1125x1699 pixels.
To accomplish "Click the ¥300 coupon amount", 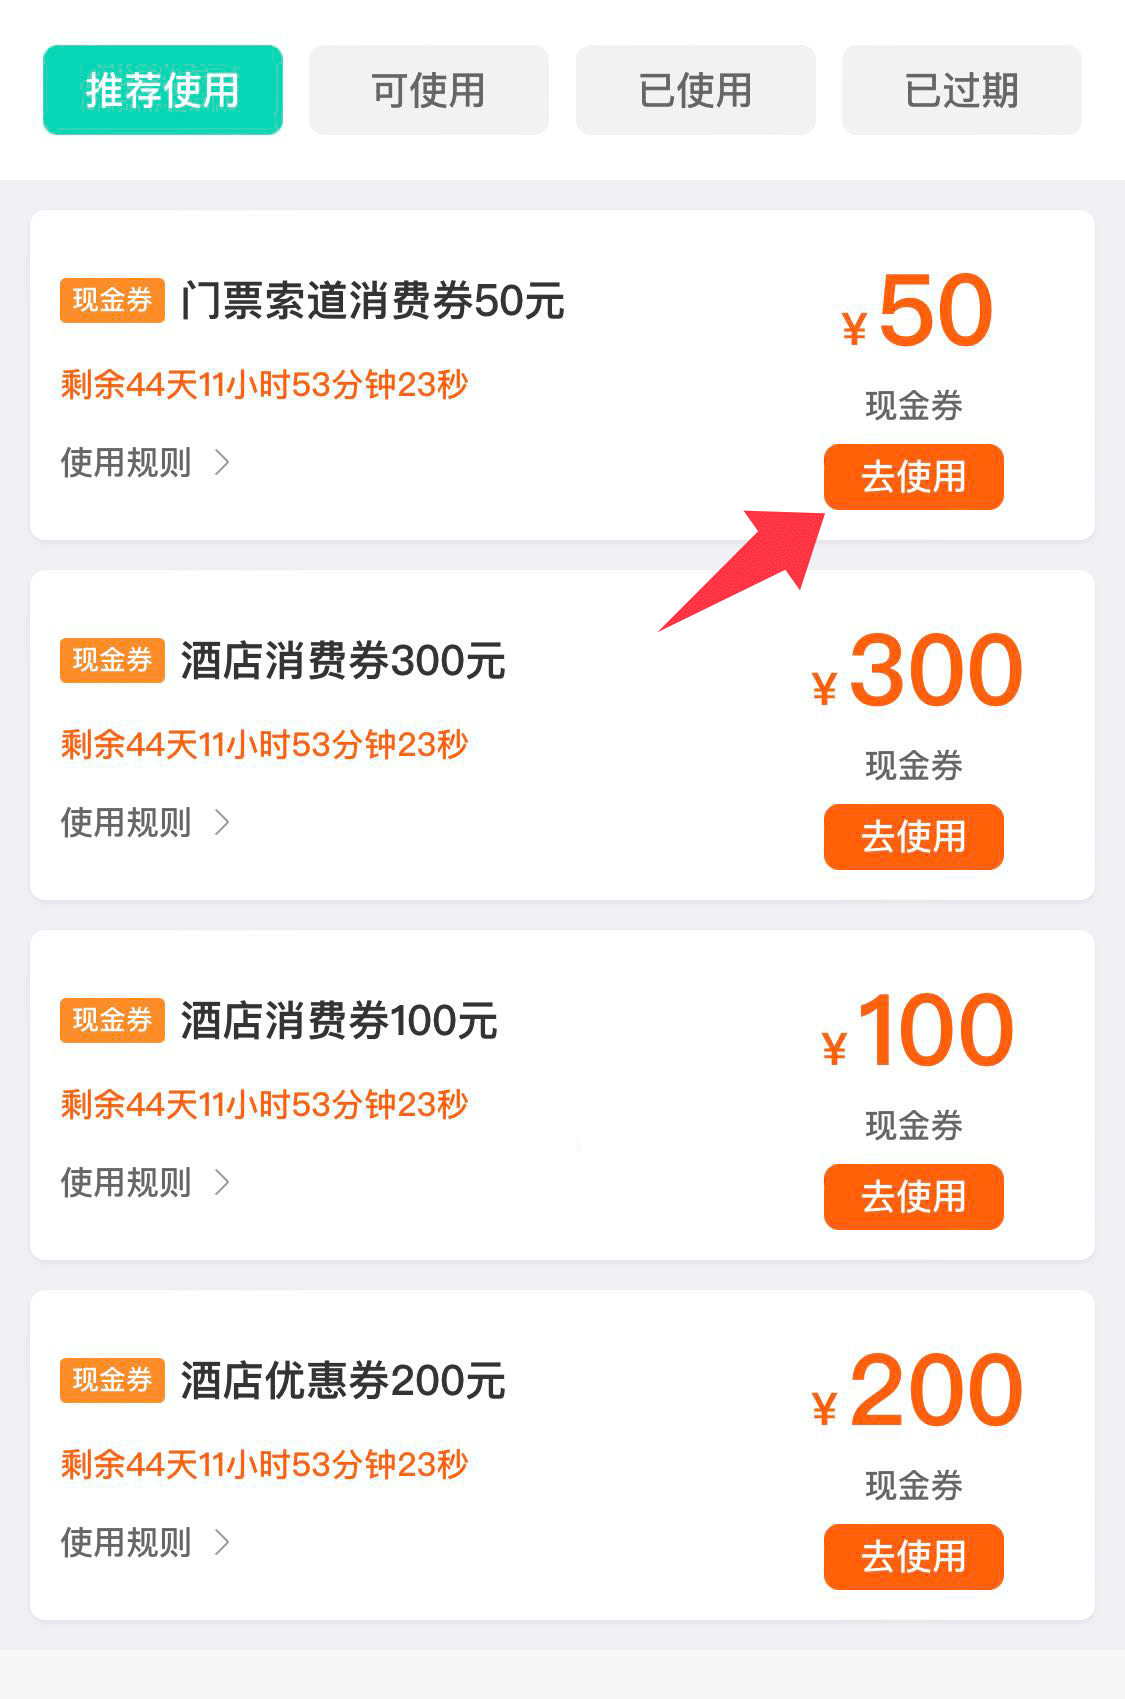I will point(918,672).
